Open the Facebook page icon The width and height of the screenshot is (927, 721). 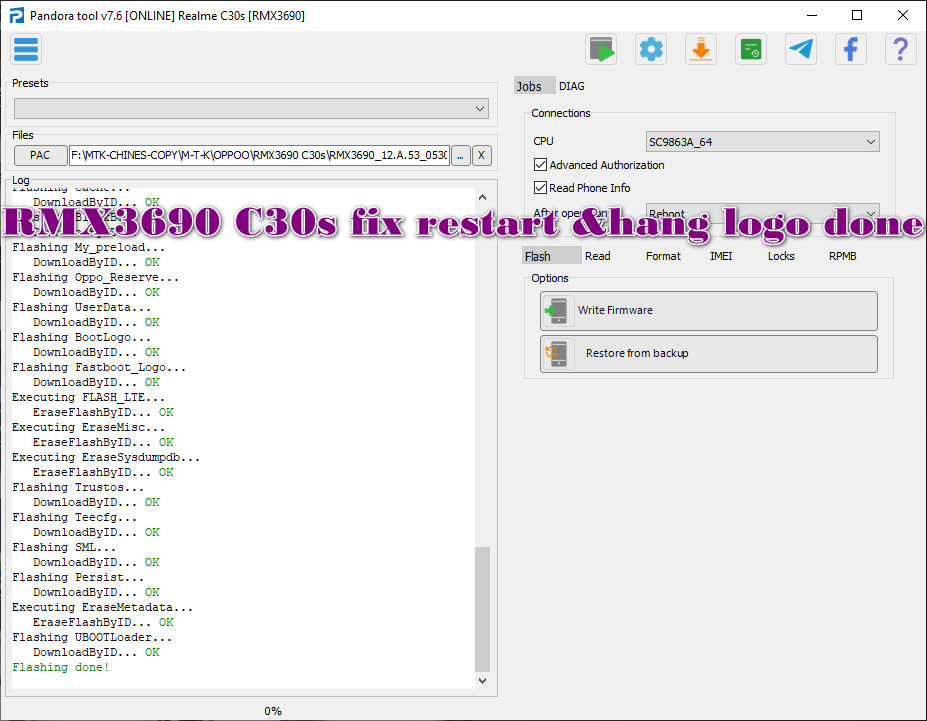(851, 49)
